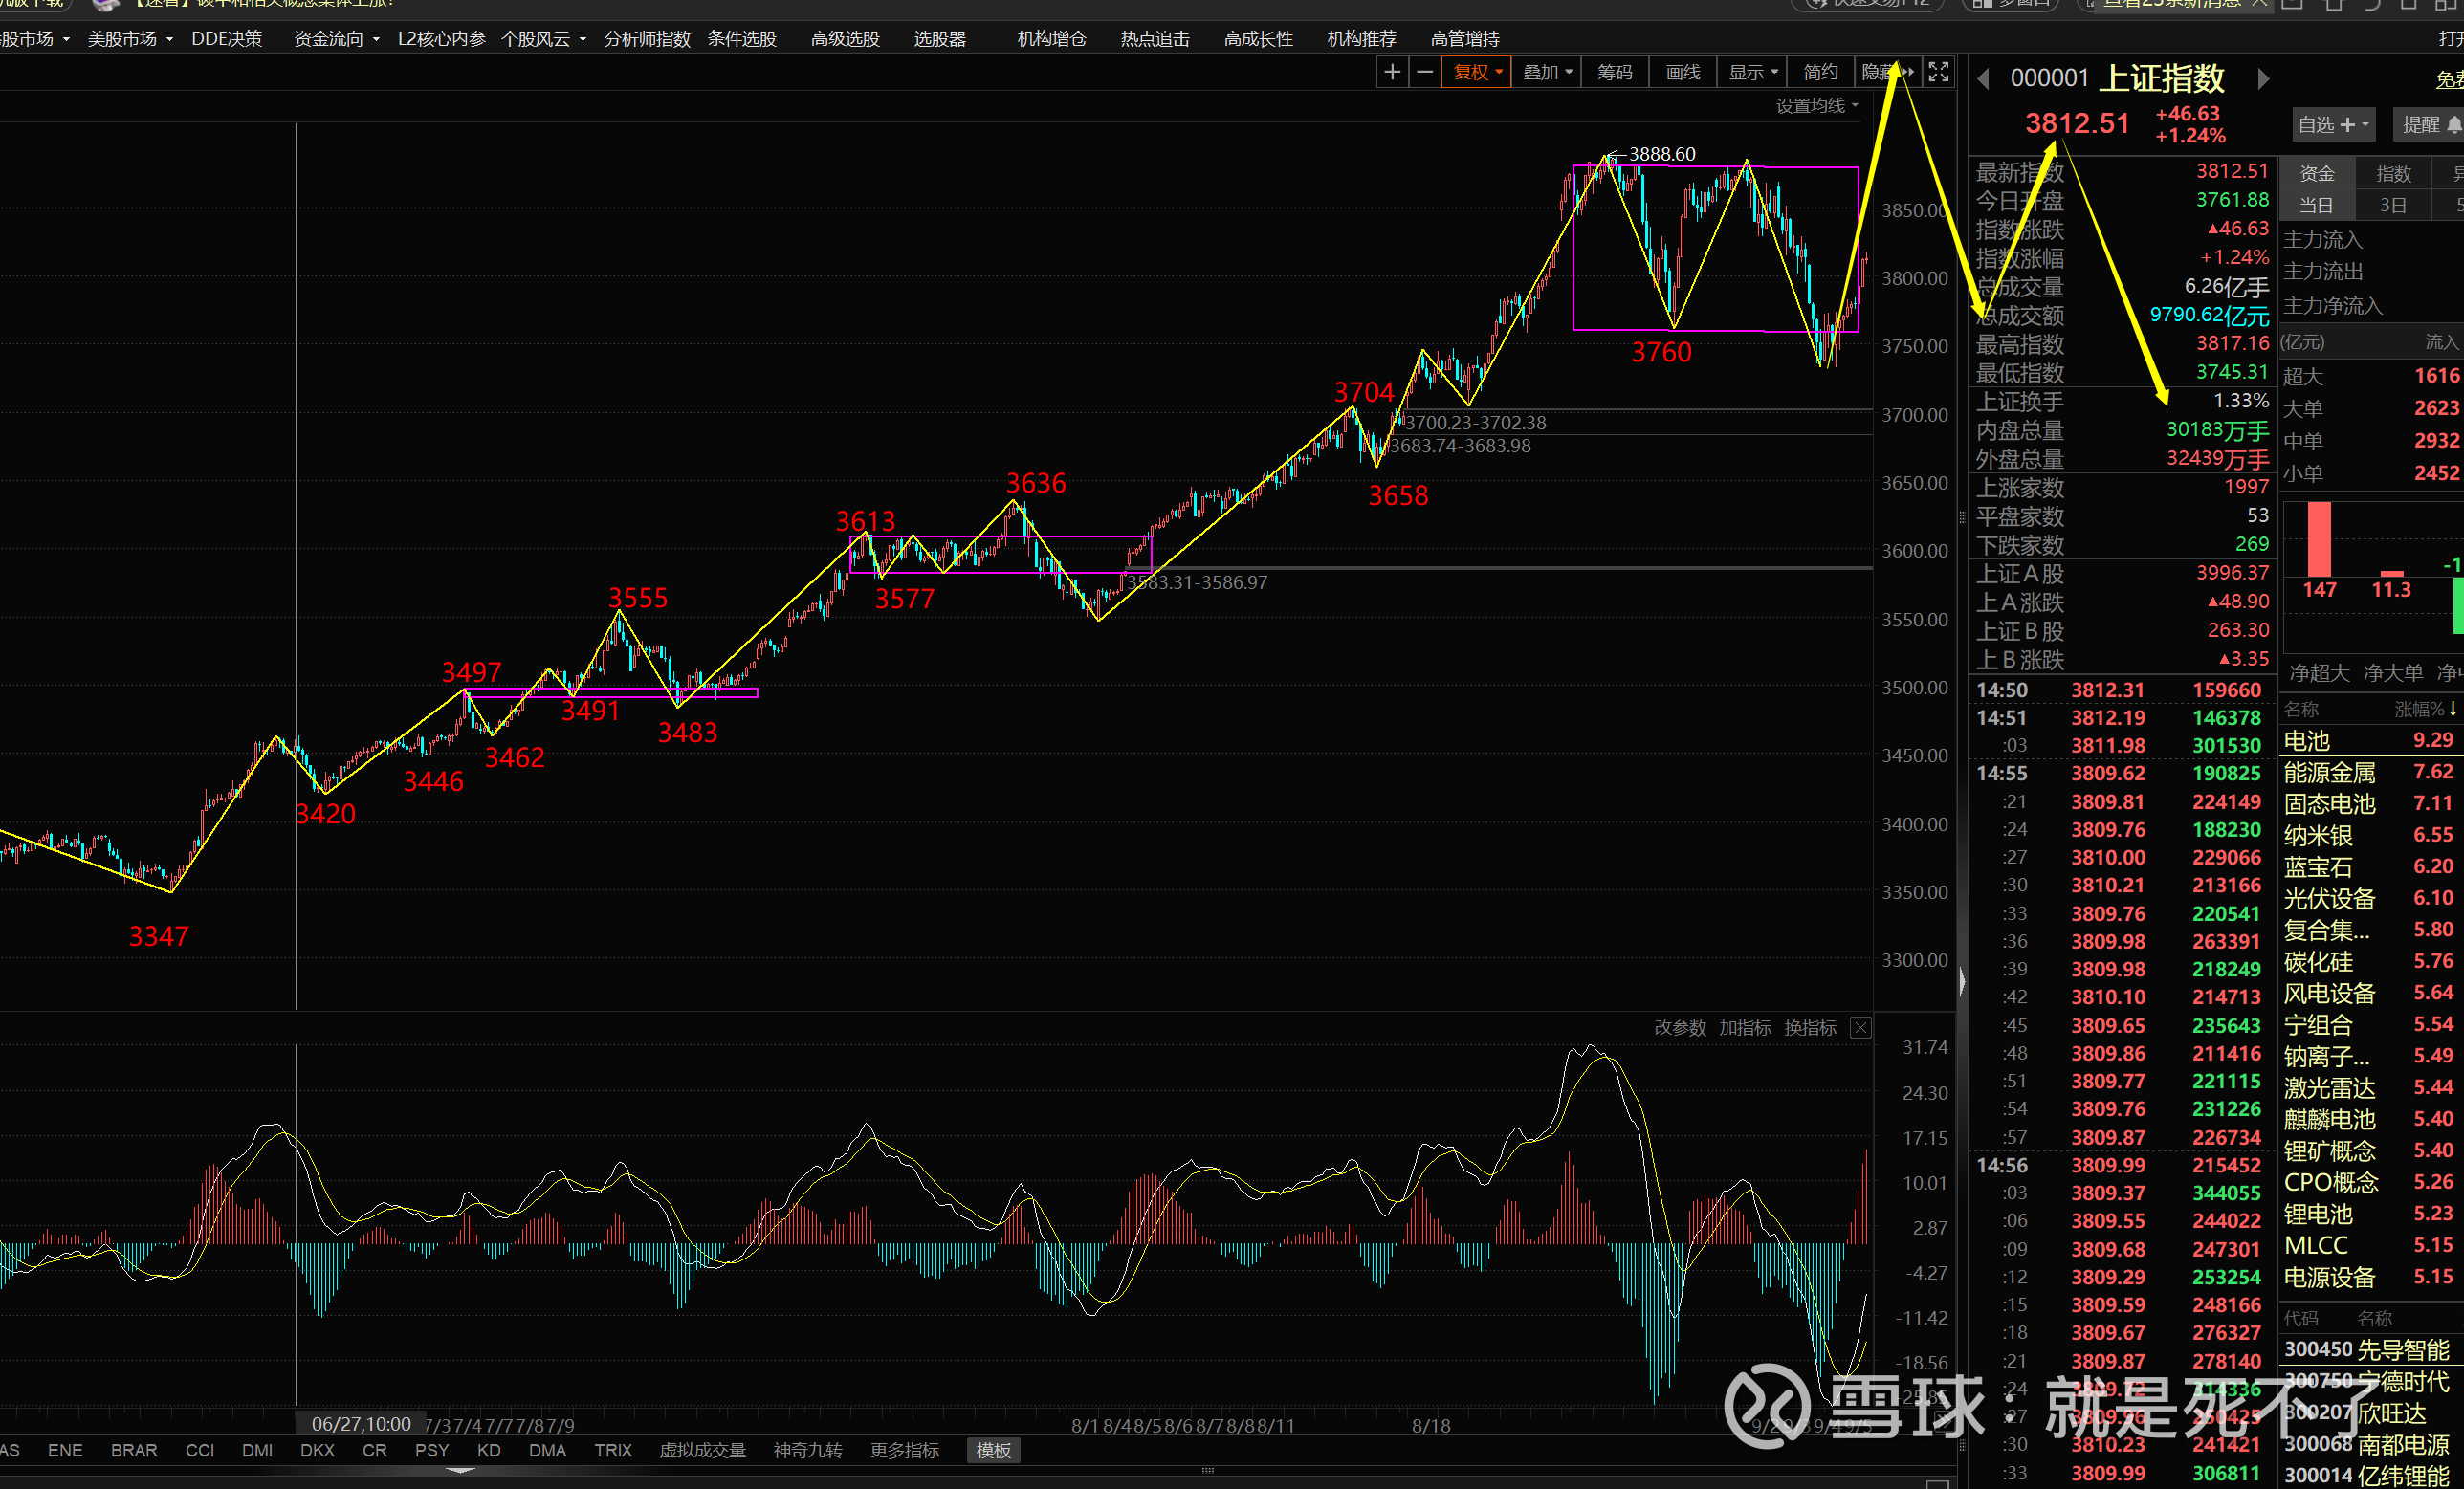Screen dimensions: 2464x1489
Task: Collapse right panel via divider arrow
Action: (x=1962, y=982)
